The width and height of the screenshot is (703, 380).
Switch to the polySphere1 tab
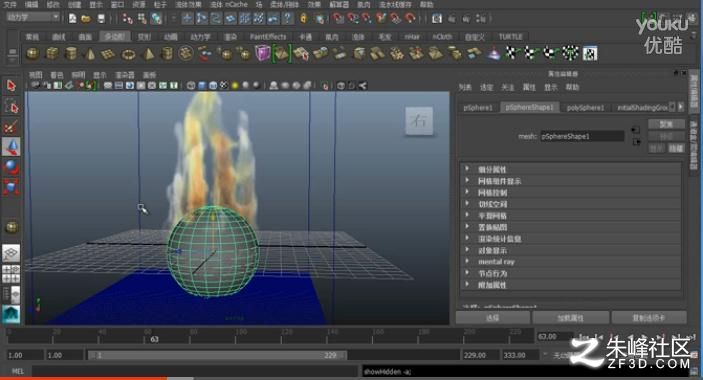coord(585,108)
